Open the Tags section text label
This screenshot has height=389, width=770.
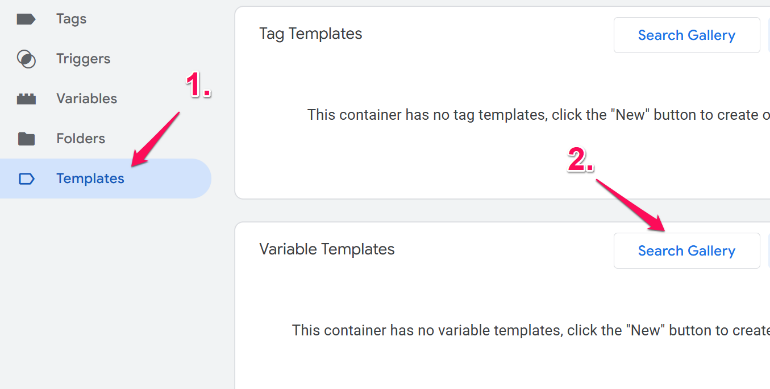pyautogui.click(x=71, y=19)
